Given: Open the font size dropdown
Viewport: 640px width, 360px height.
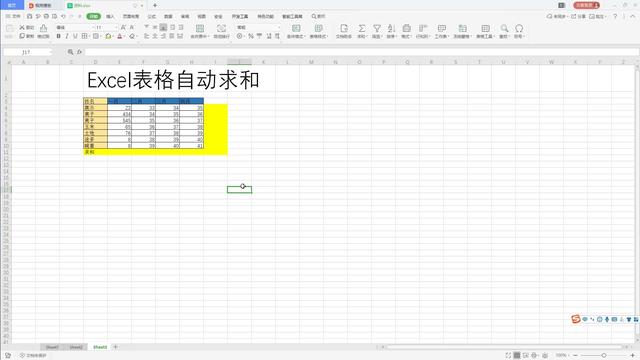Looking at the screenshot, I should coord(116,27).
